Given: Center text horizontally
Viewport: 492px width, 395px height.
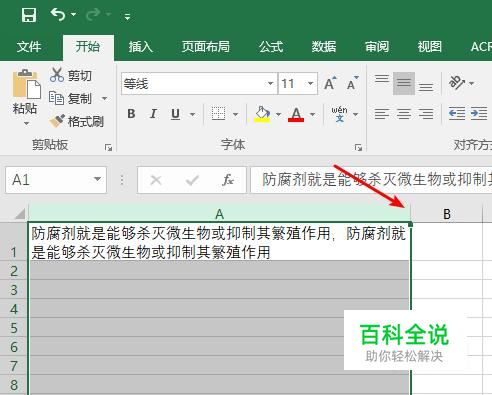Looking at the screenshot, I should (404, 114).
